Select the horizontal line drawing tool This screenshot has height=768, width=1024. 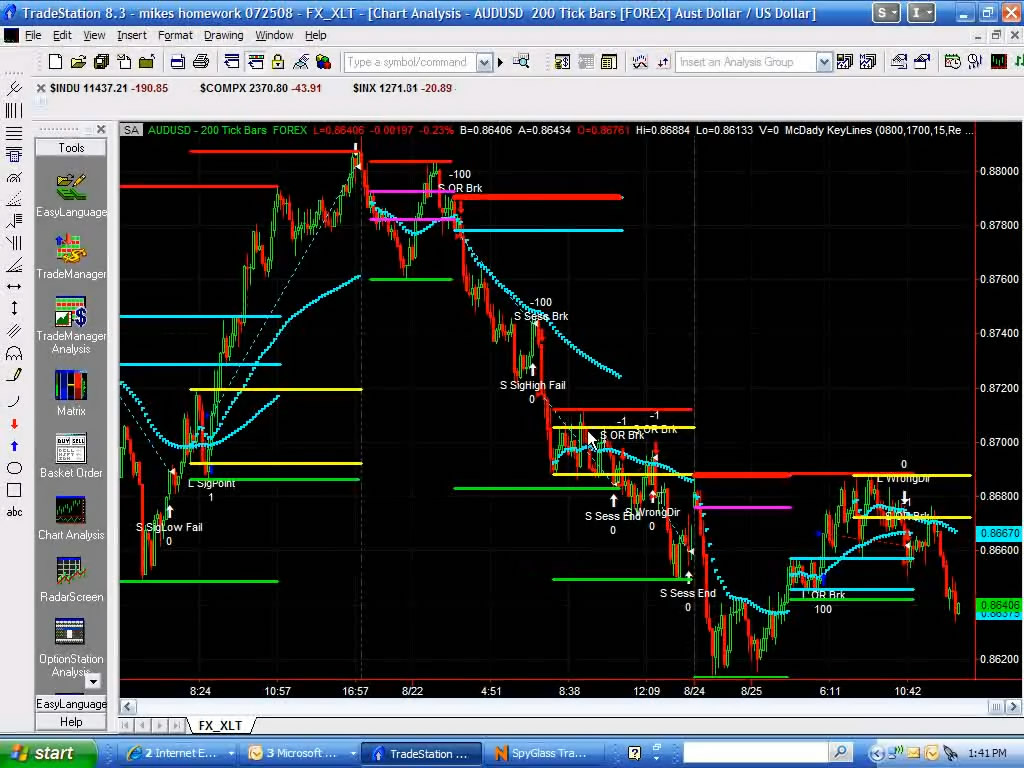[x=14, y=133]
